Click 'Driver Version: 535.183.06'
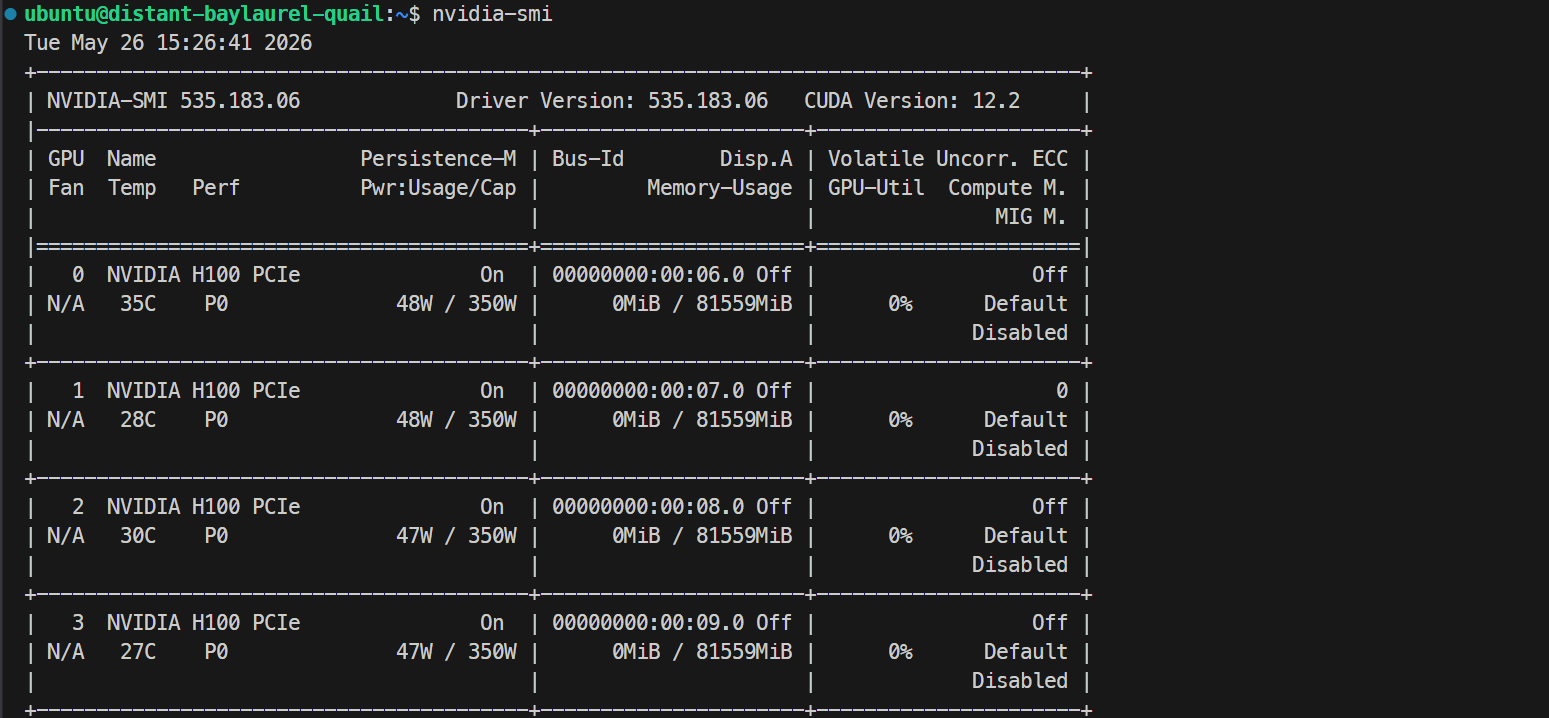This screenshot has height=718, width=1549. [x=612, y=101]
